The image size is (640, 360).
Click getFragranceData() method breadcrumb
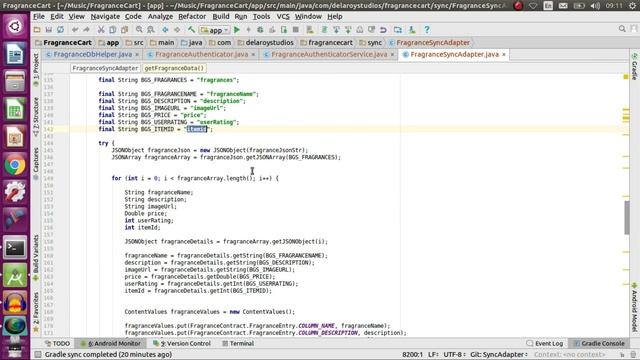(x=174, y=68)
